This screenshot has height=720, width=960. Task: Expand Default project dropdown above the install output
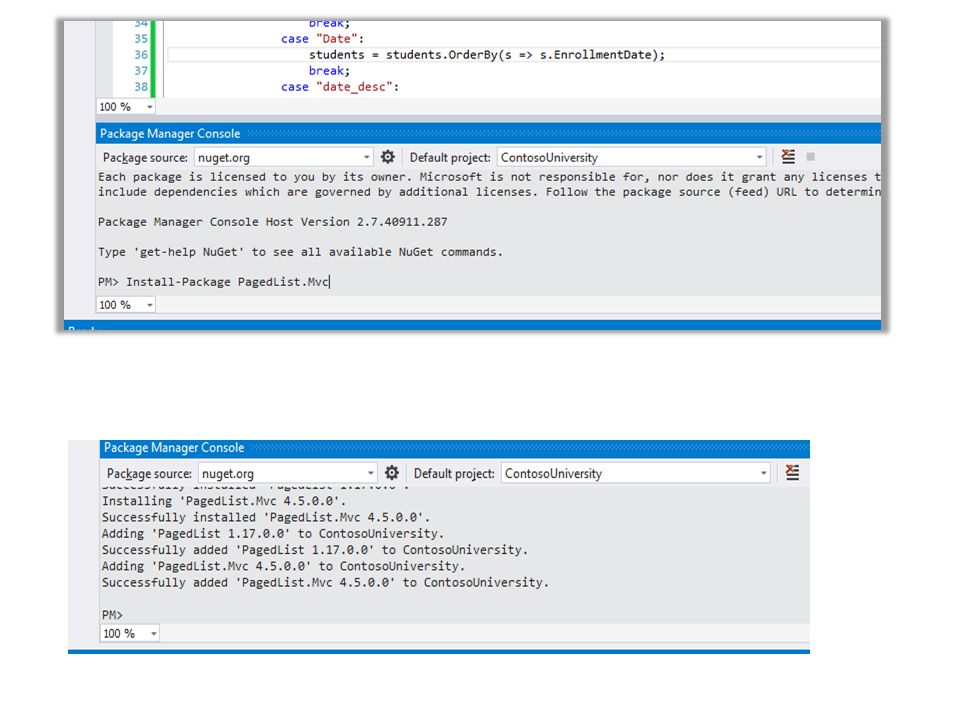click(636, 473)
